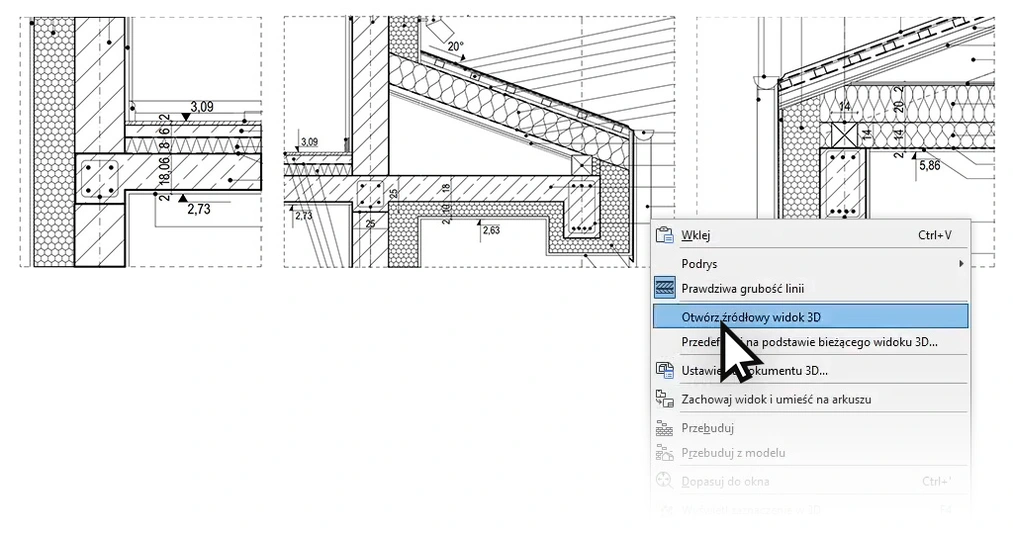Choose Dopasuj do okna entry
This screenshot has width=1013, height=535.
(810, 481)
